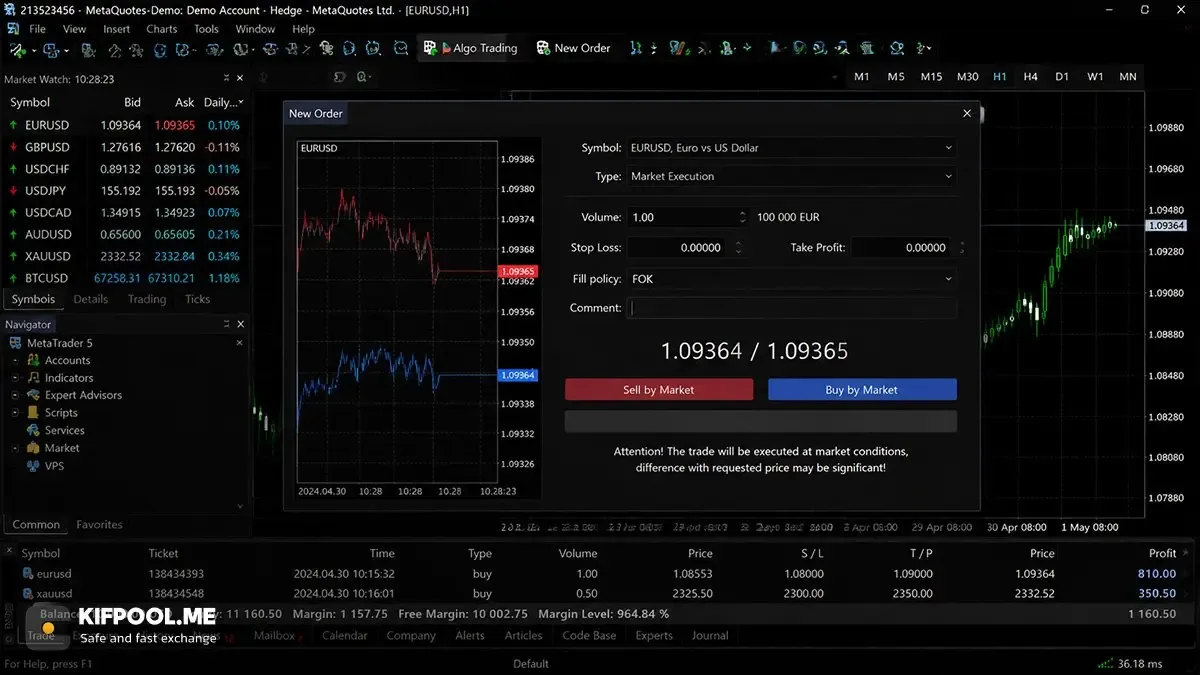
Task: Click the Expert Advisors icon in Navigator
Action: (x=33, y=395)
